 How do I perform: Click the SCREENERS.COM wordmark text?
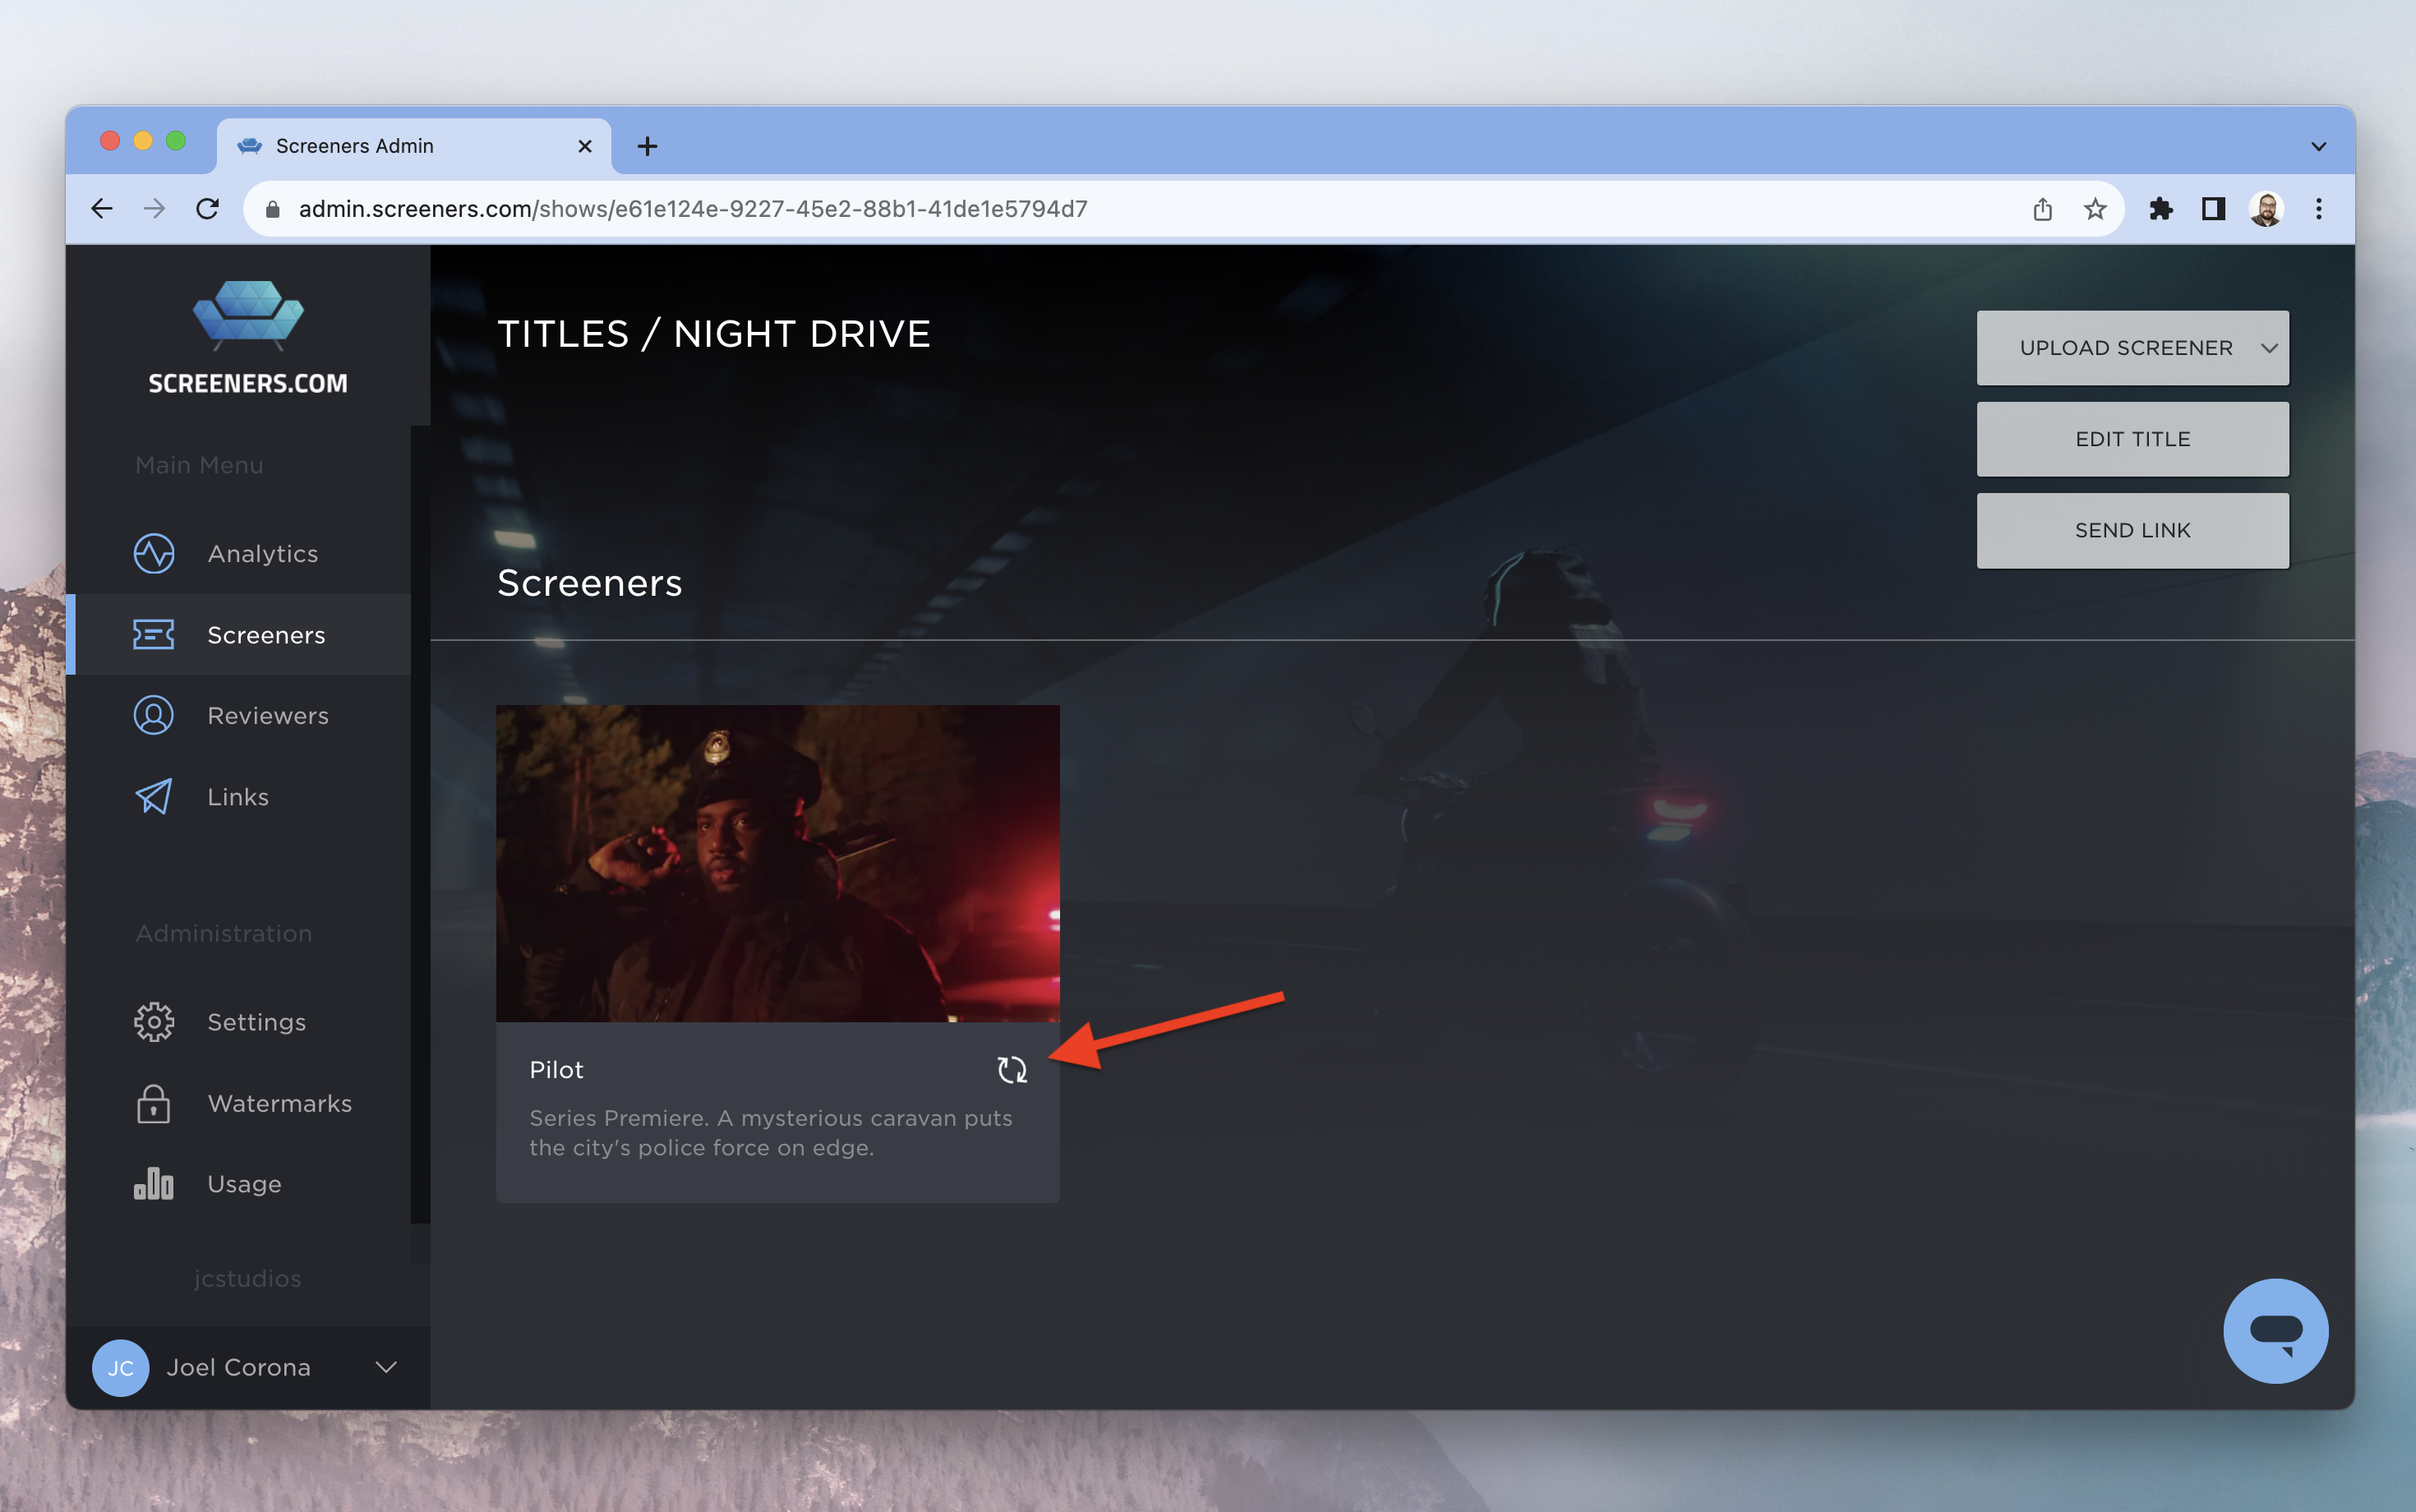point(248,383)
